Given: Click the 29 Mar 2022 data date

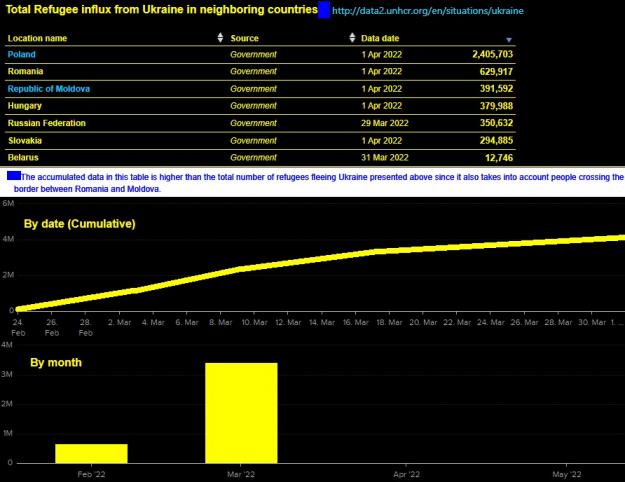Looking at the screenshot, I should (x=385, y=123).
